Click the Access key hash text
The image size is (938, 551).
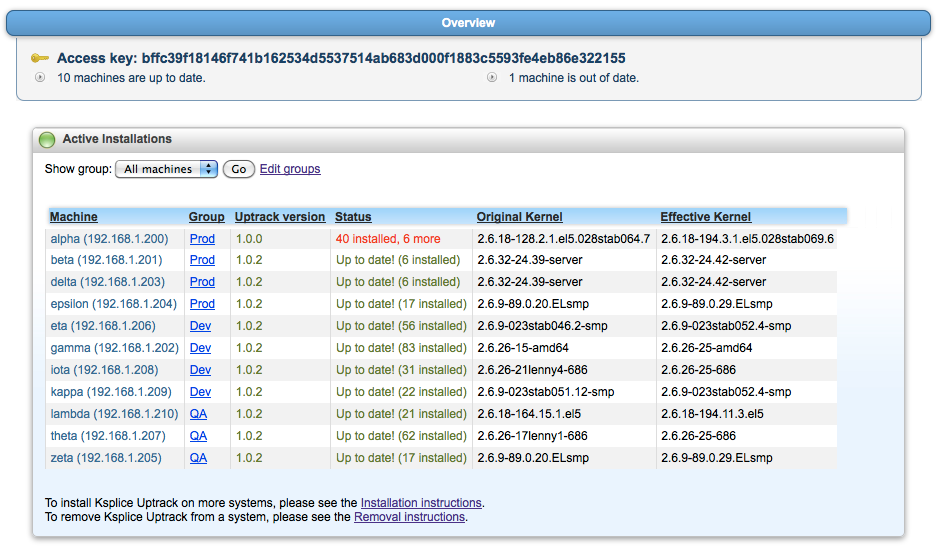tap(383, 58)
